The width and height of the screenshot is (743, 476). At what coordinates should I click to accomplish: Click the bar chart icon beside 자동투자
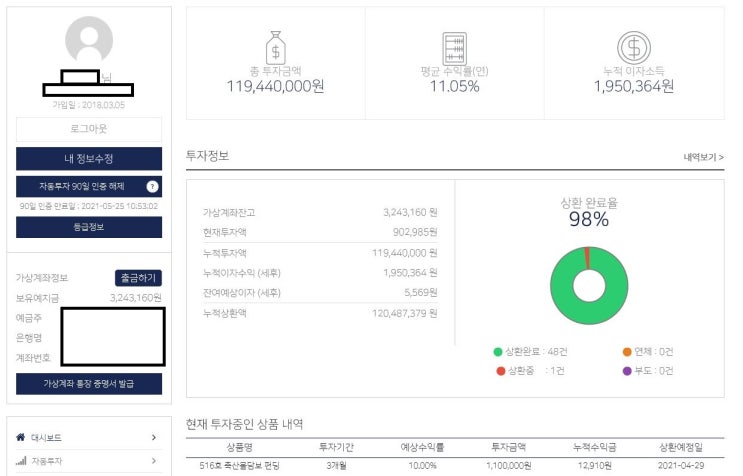[20, 460]
